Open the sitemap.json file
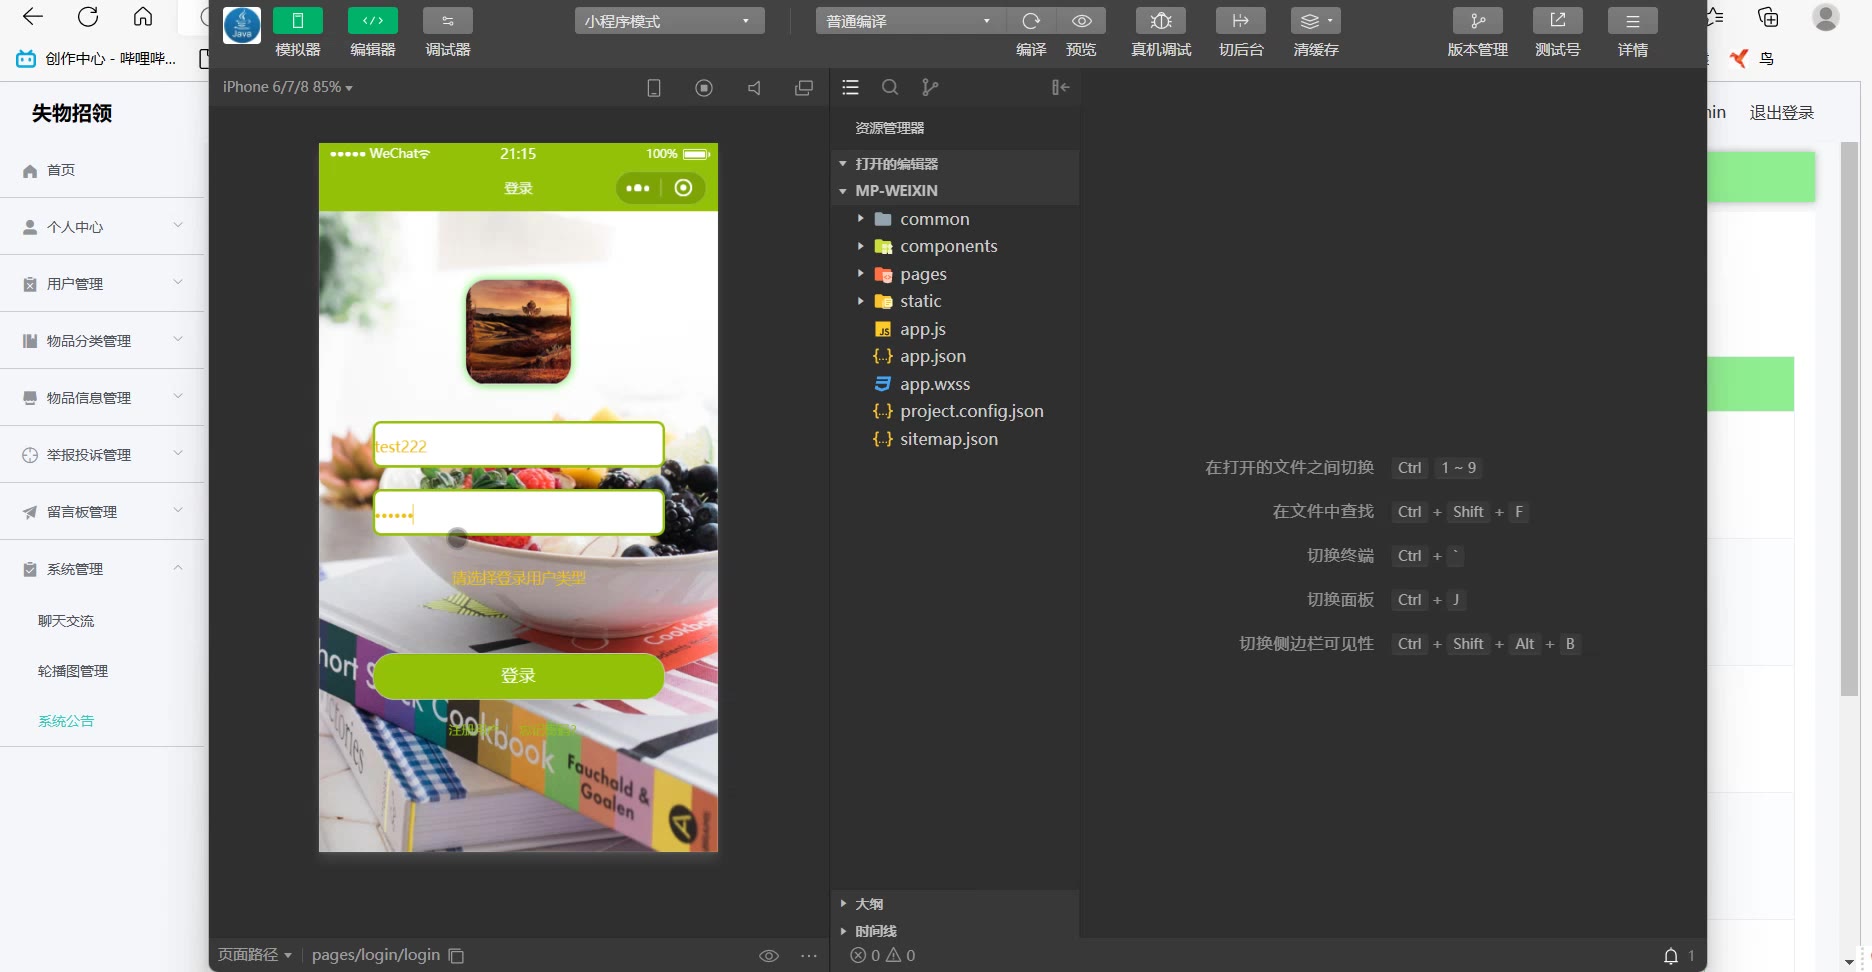This screenshot has width=1872, height=972. [x=955, y=439]
